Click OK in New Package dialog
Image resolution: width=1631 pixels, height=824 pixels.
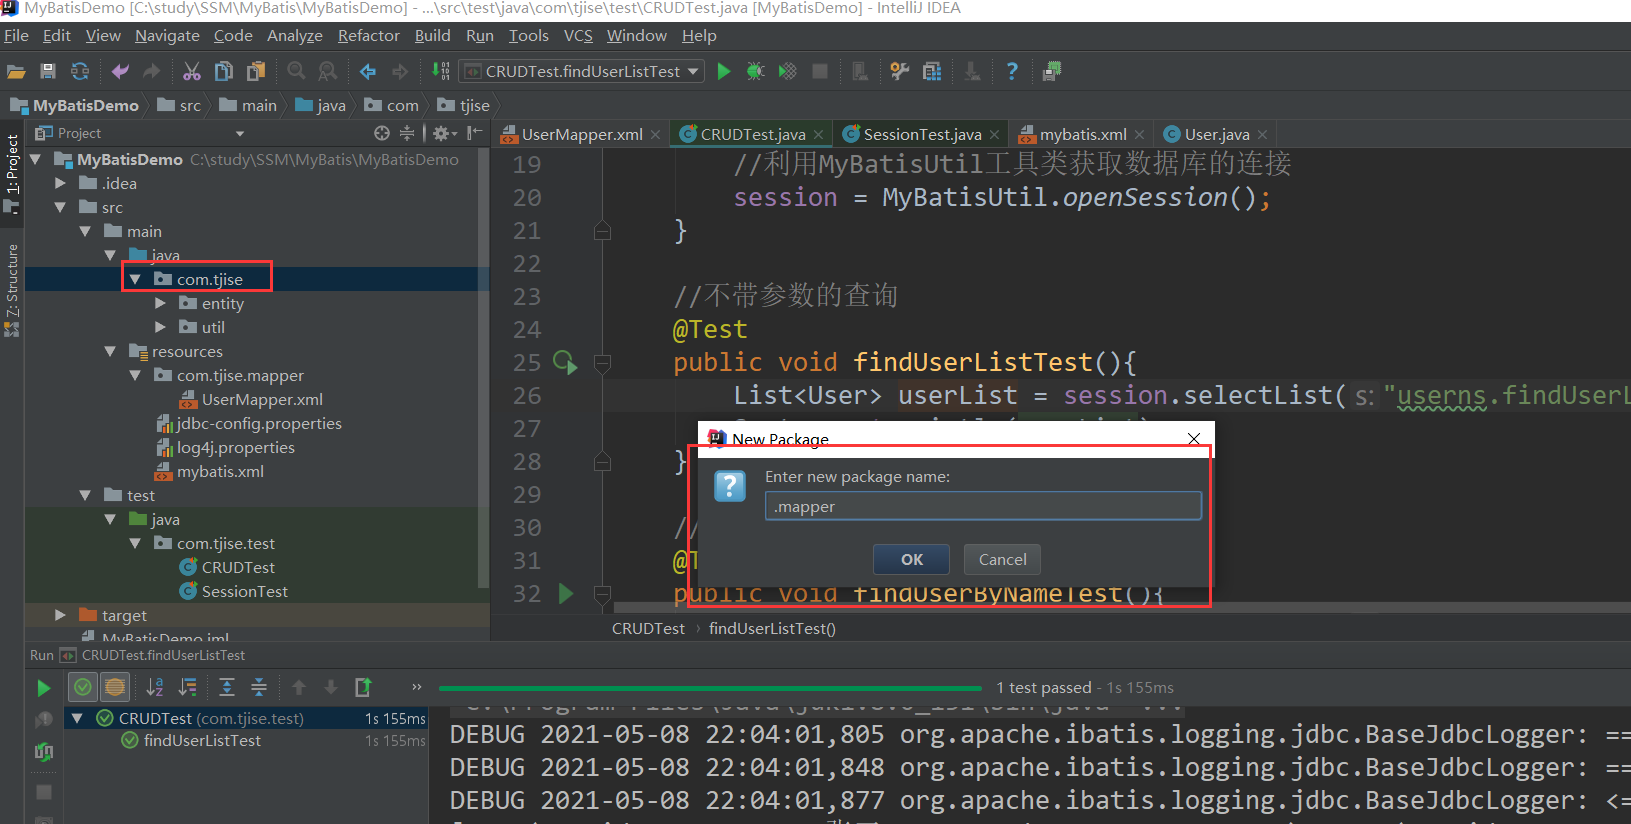tap(911, 559)
